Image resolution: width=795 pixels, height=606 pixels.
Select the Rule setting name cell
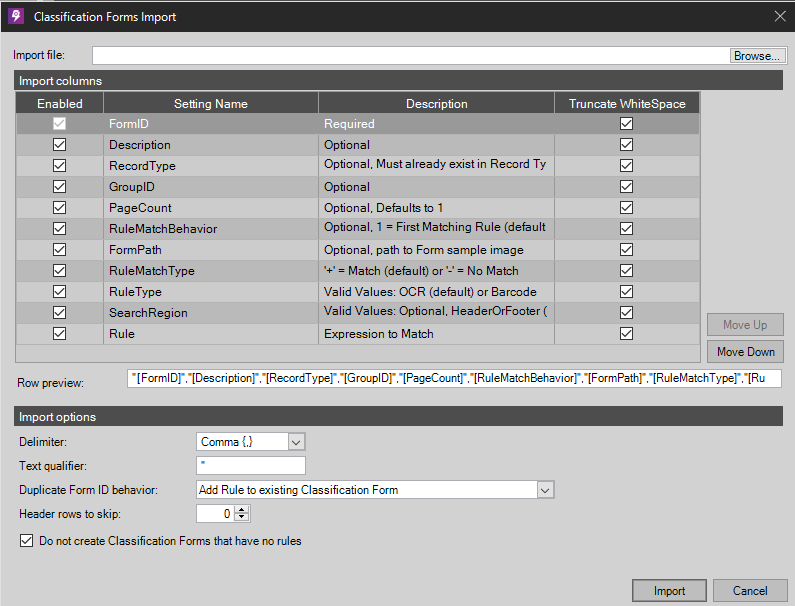pos(211,334)
